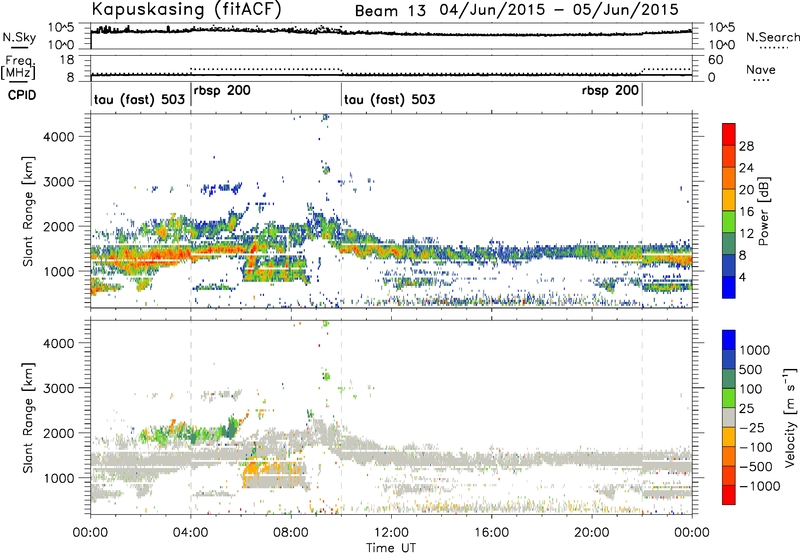Click the 'tau (fast) 503' label near 10:00
Screen dimensions: 800x554
tap(390, 99)
